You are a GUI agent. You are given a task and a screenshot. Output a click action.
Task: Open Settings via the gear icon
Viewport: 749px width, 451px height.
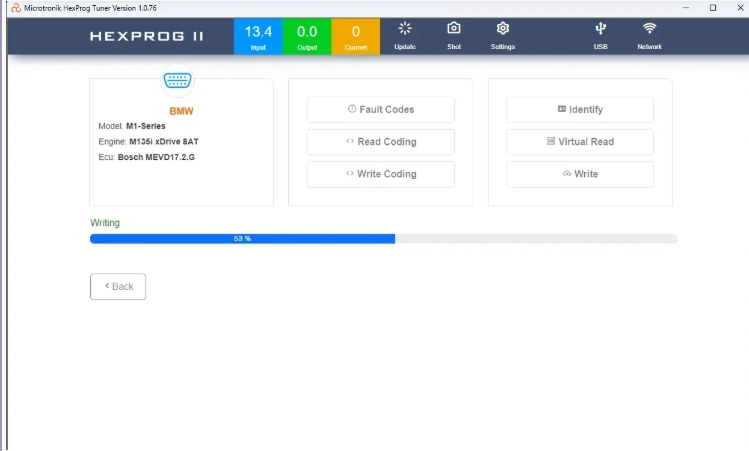point(503,29)
